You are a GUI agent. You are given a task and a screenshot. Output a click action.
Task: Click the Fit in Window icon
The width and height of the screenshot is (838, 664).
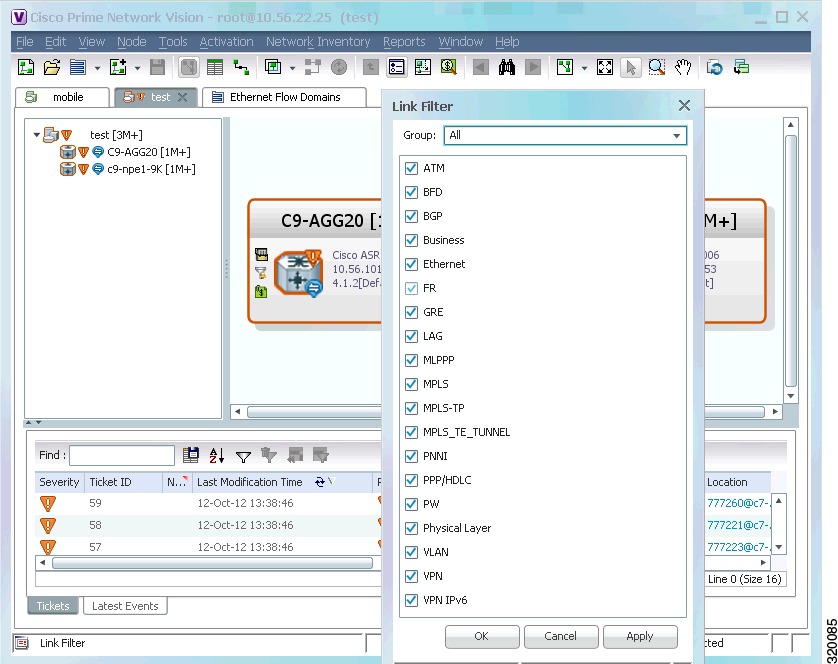coord(605,67)
